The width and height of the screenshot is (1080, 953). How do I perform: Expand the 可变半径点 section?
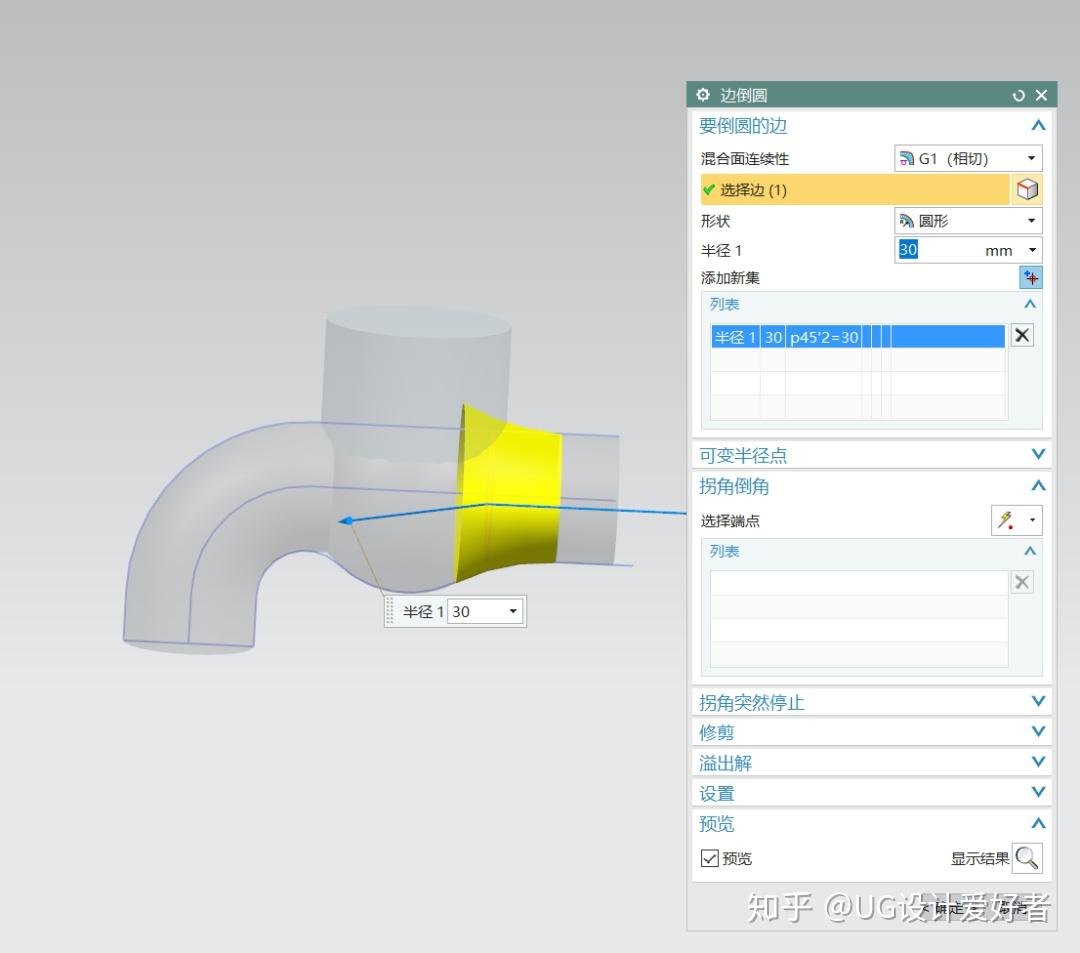click(1038, 454)
